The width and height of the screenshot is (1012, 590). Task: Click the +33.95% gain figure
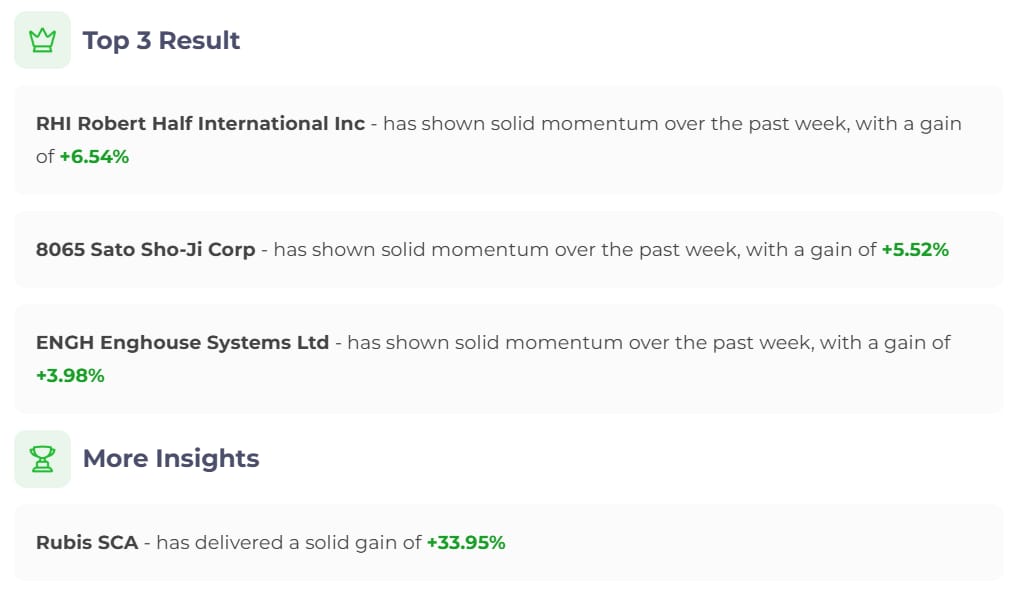[x=466, y=543]
